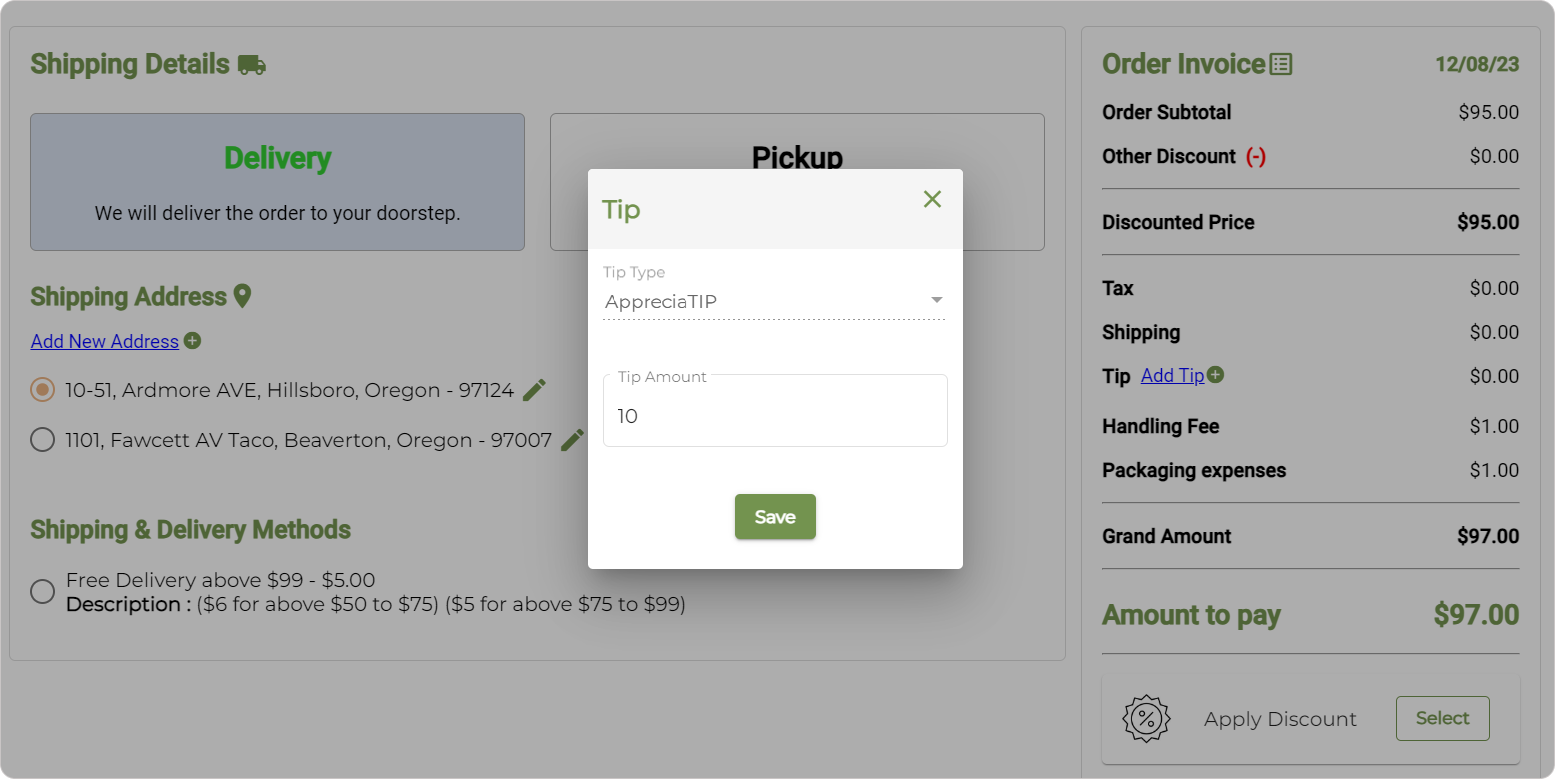This screenshot has width=1555, height=779.
Task: Switch to the Delivery option tab
Action: 277,181
